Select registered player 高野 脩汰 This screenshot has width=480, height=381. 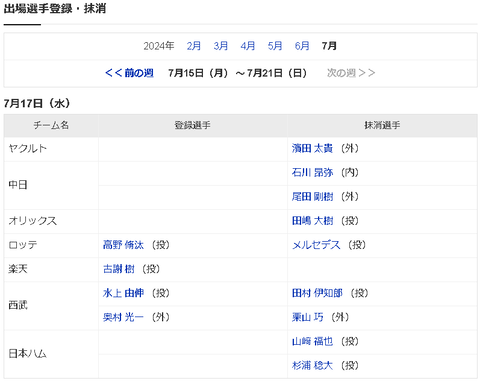point(123,245)
